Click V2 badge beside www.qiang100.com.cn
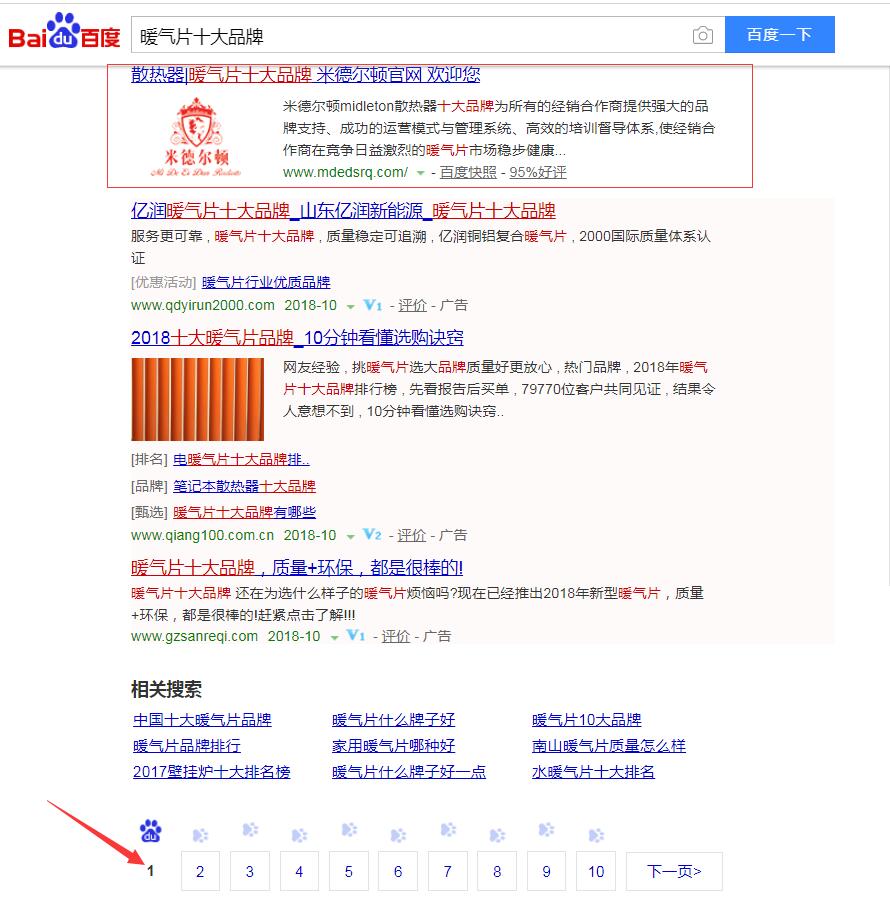Screen dimensions: 890x920 [x=372, y=535]
